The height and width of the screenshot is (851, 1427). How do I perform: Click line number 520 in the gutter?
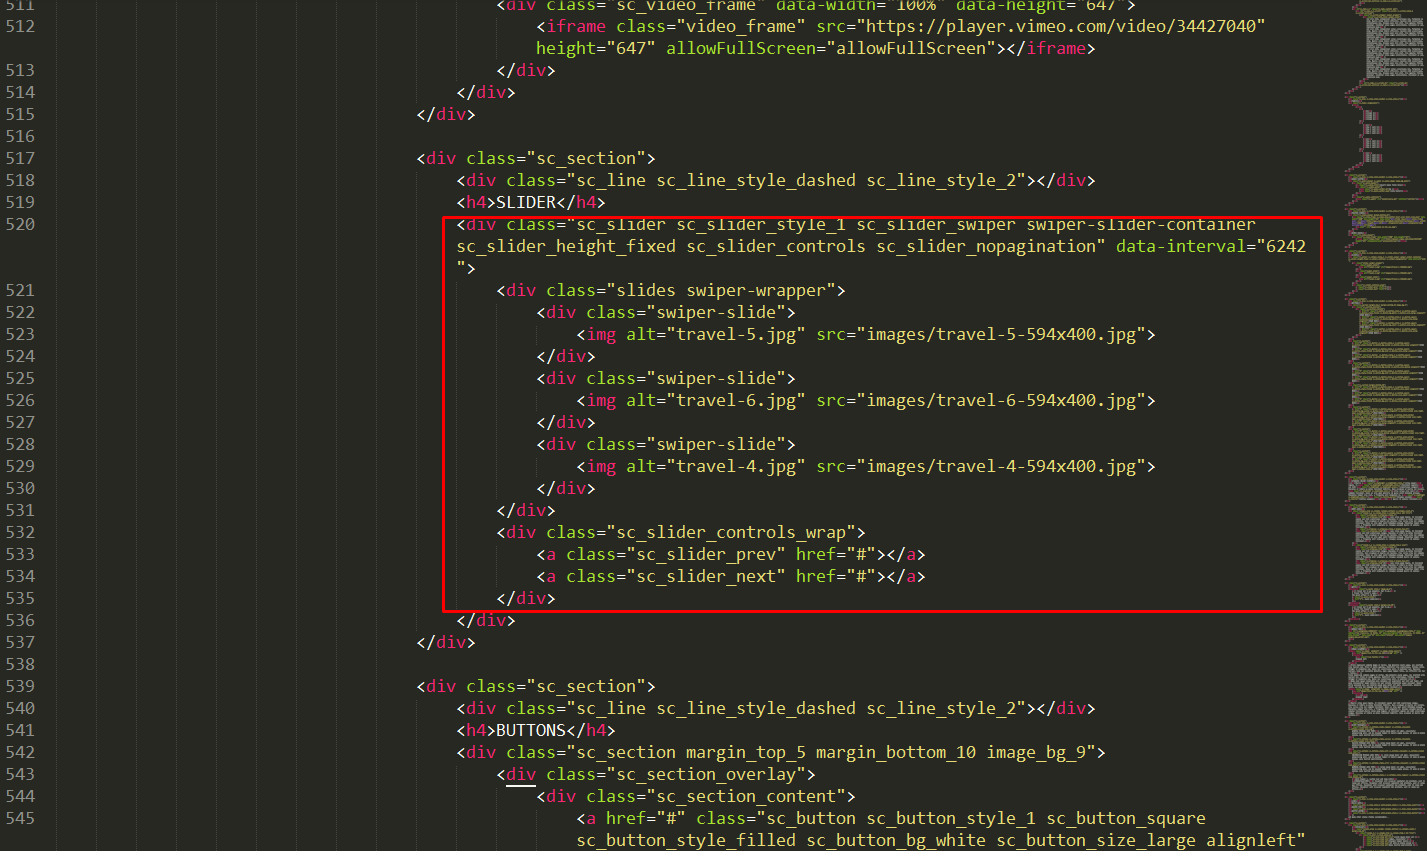coord(20,224)
